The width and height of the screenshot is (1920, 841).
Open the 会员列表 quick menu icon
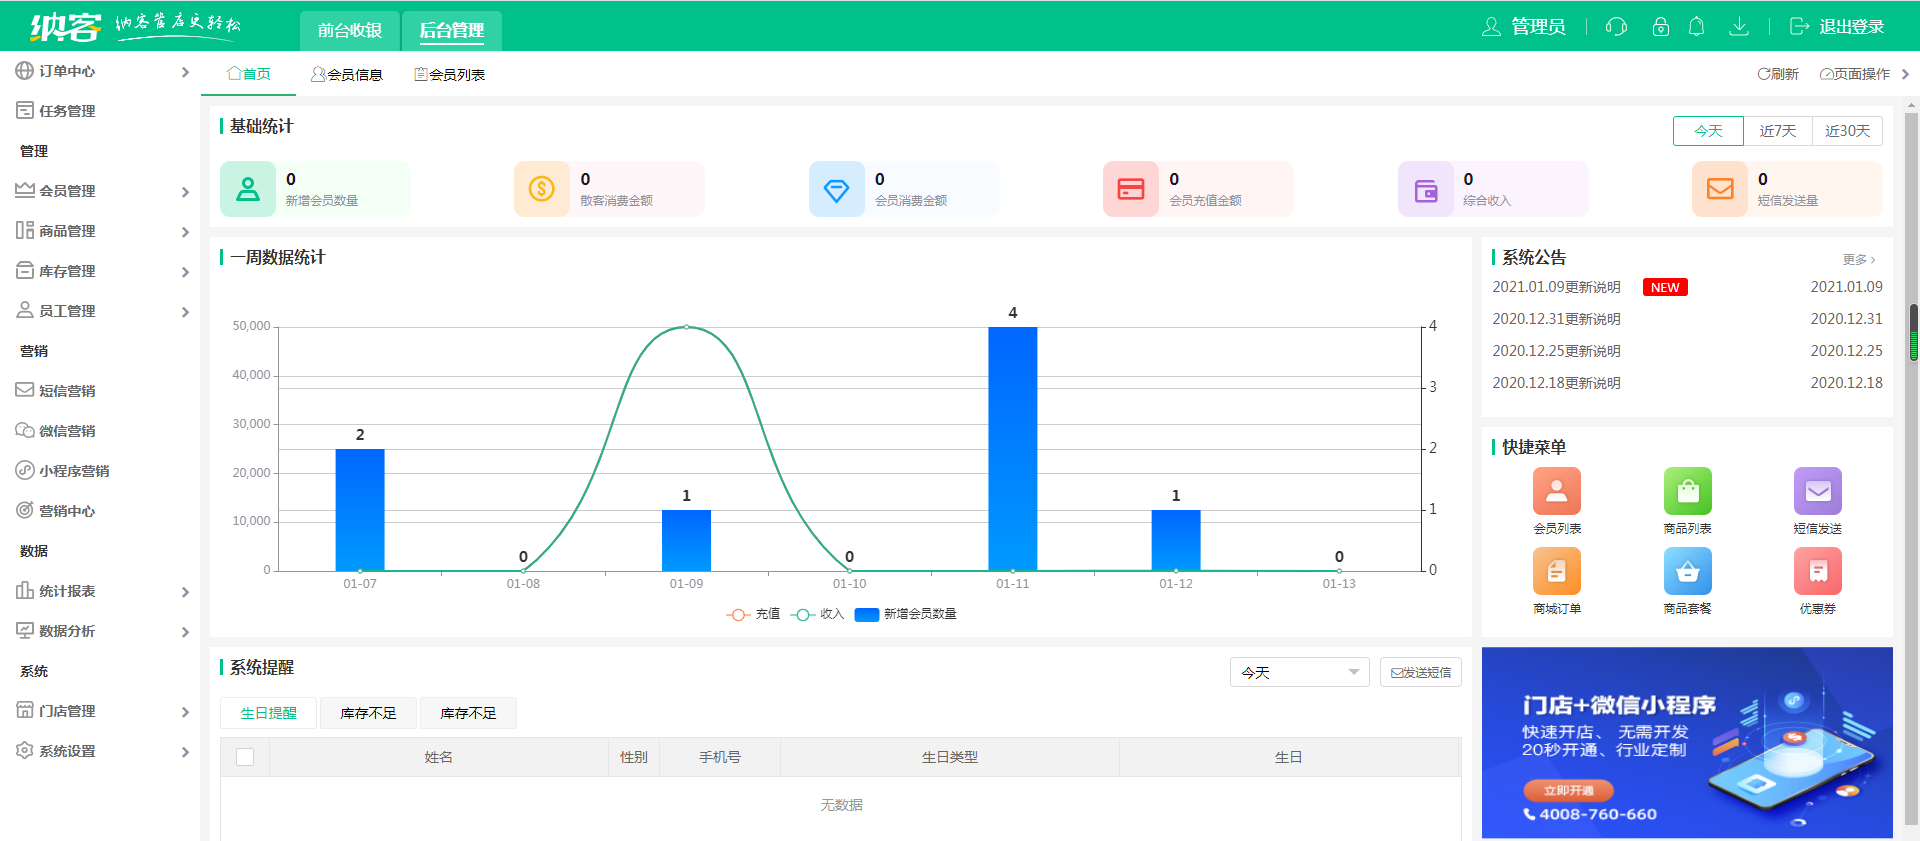point(1557,491)
